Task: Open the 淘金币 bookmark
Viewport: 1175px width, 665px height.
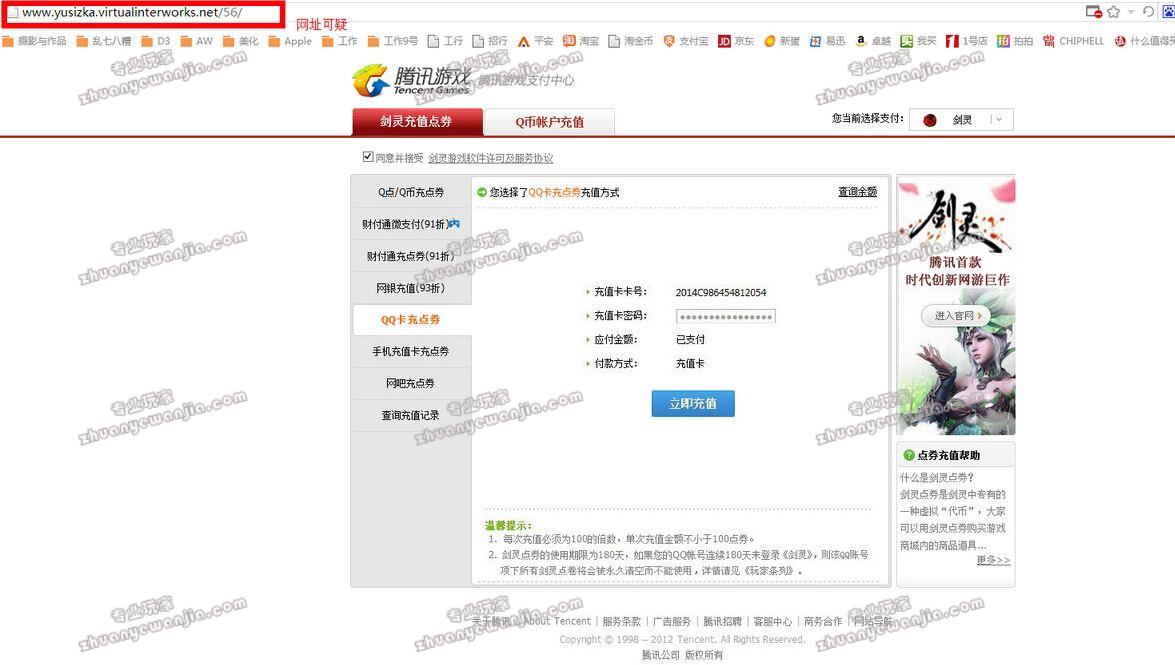Action: pyautogui.click(x=630, y=41)
